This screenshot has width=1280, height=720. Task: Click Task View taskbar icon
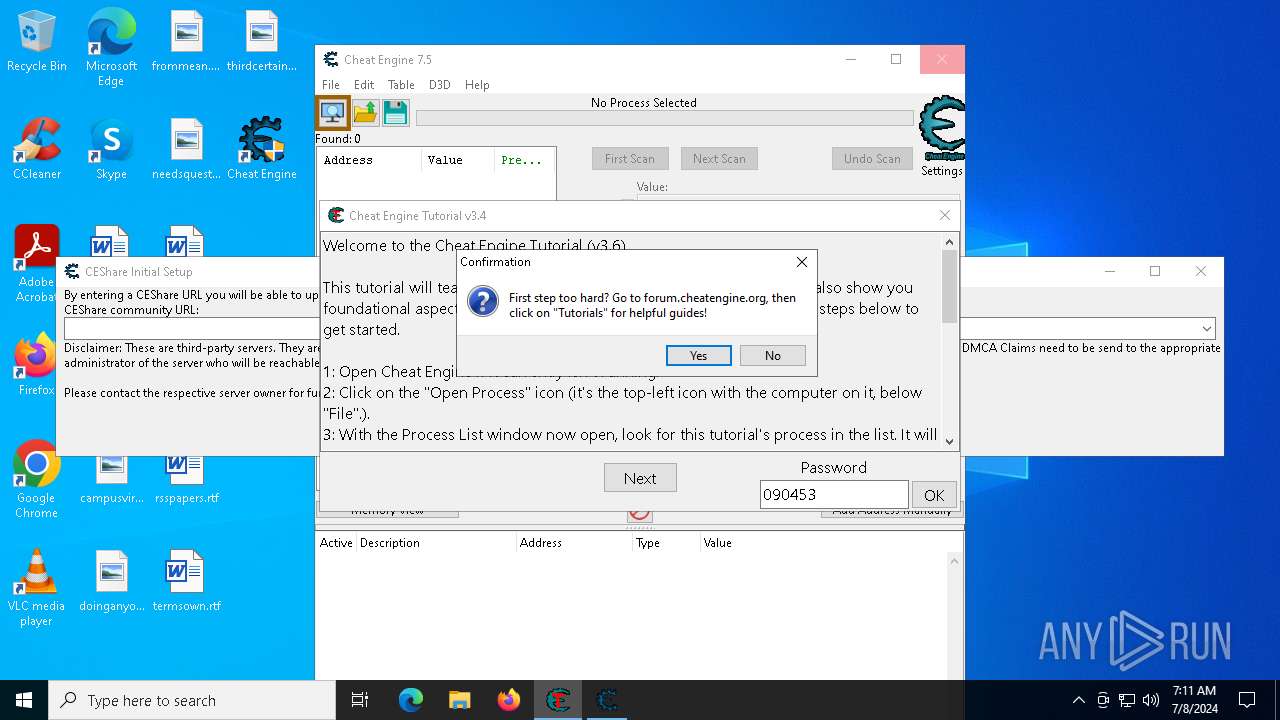point(360,700)
